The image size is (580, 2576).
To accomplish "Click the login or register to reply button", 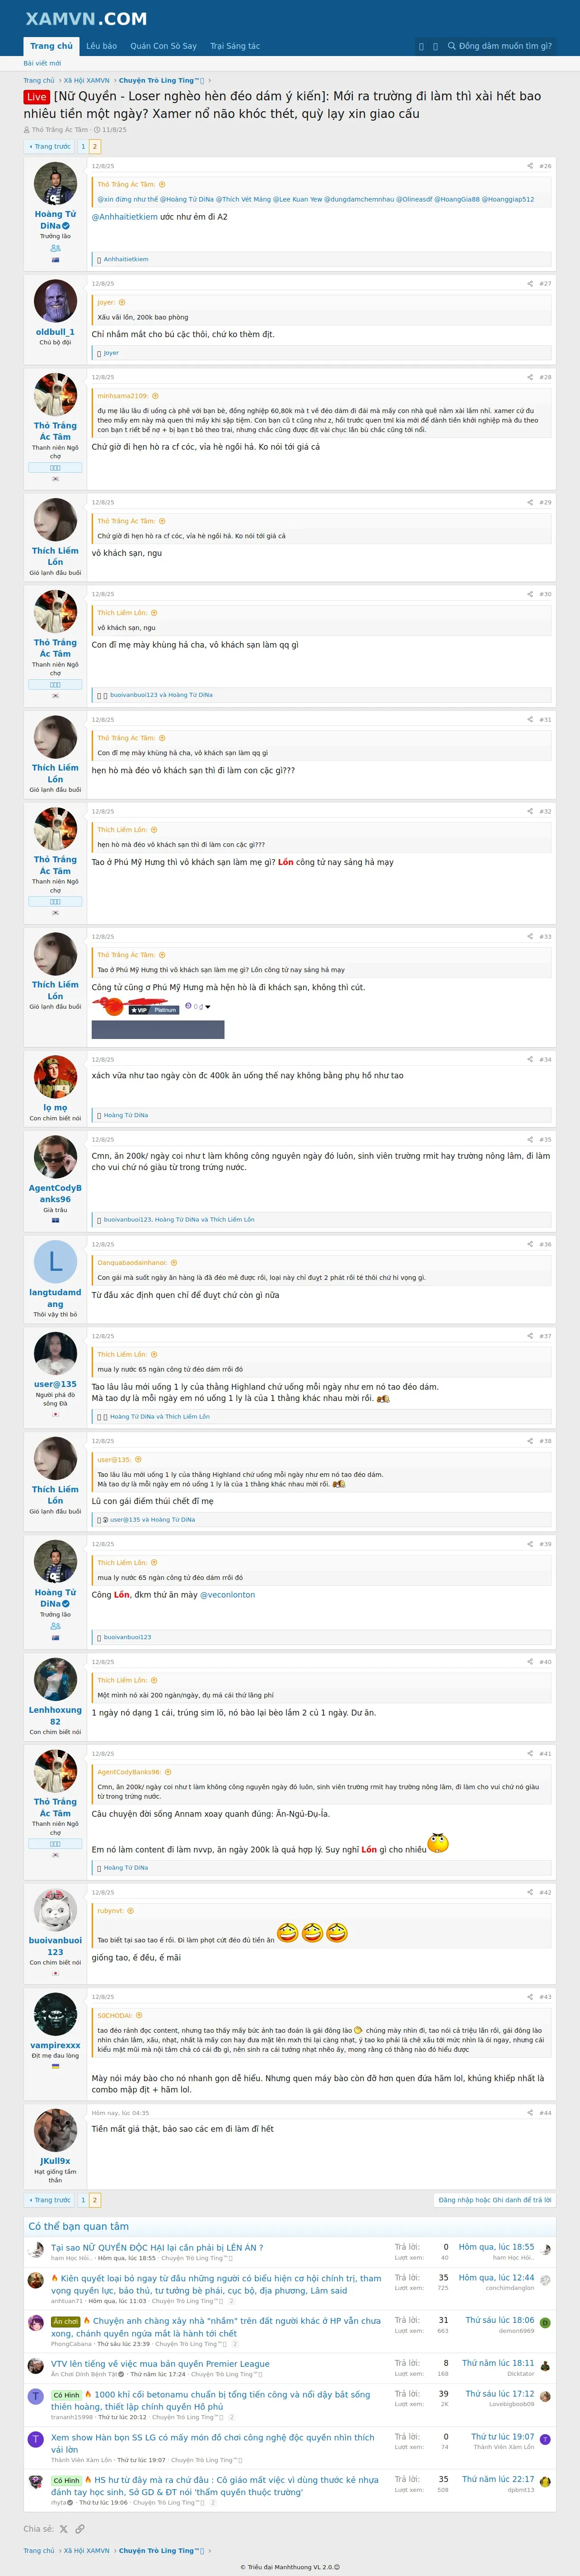I will [x=495, y=2200].
